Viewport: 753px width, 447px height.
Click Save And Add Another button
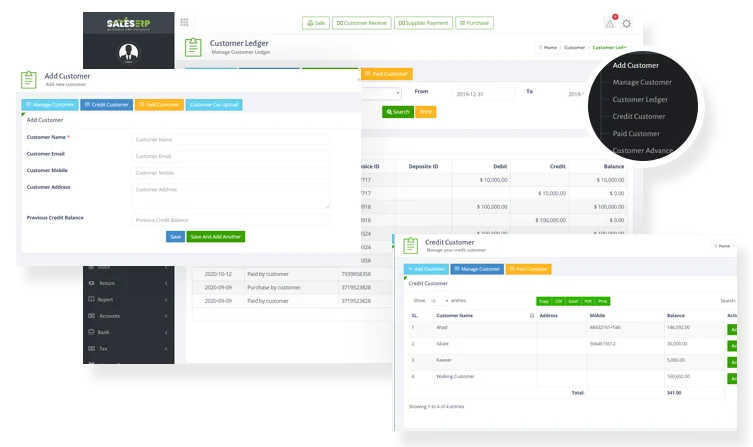click(216, 237)
